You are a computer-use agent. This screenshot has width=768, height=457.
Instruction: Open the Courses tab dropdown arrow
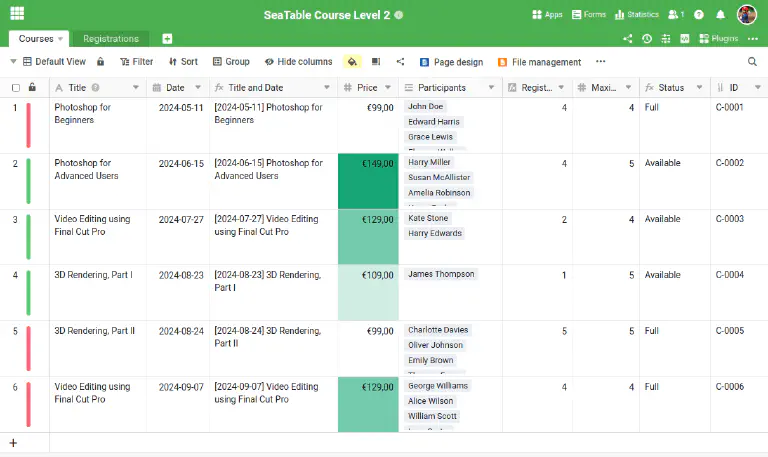coord(61,39)
